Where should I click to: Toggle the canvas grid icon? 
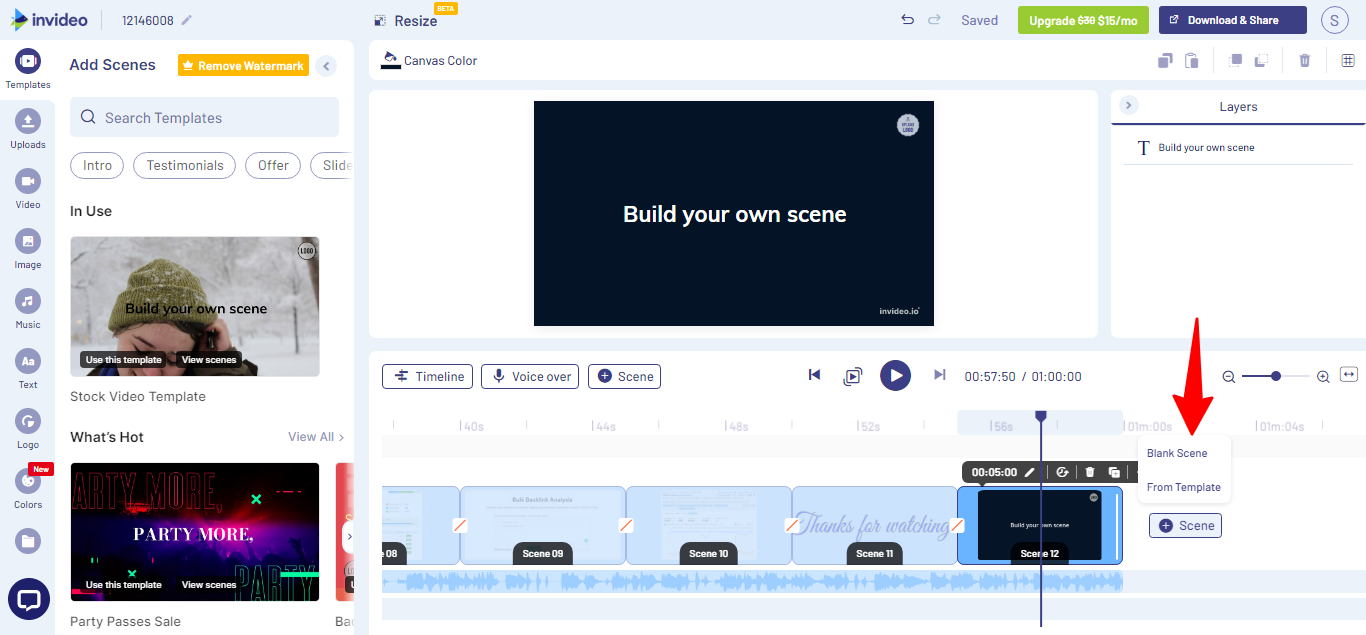click(1348, 60)
